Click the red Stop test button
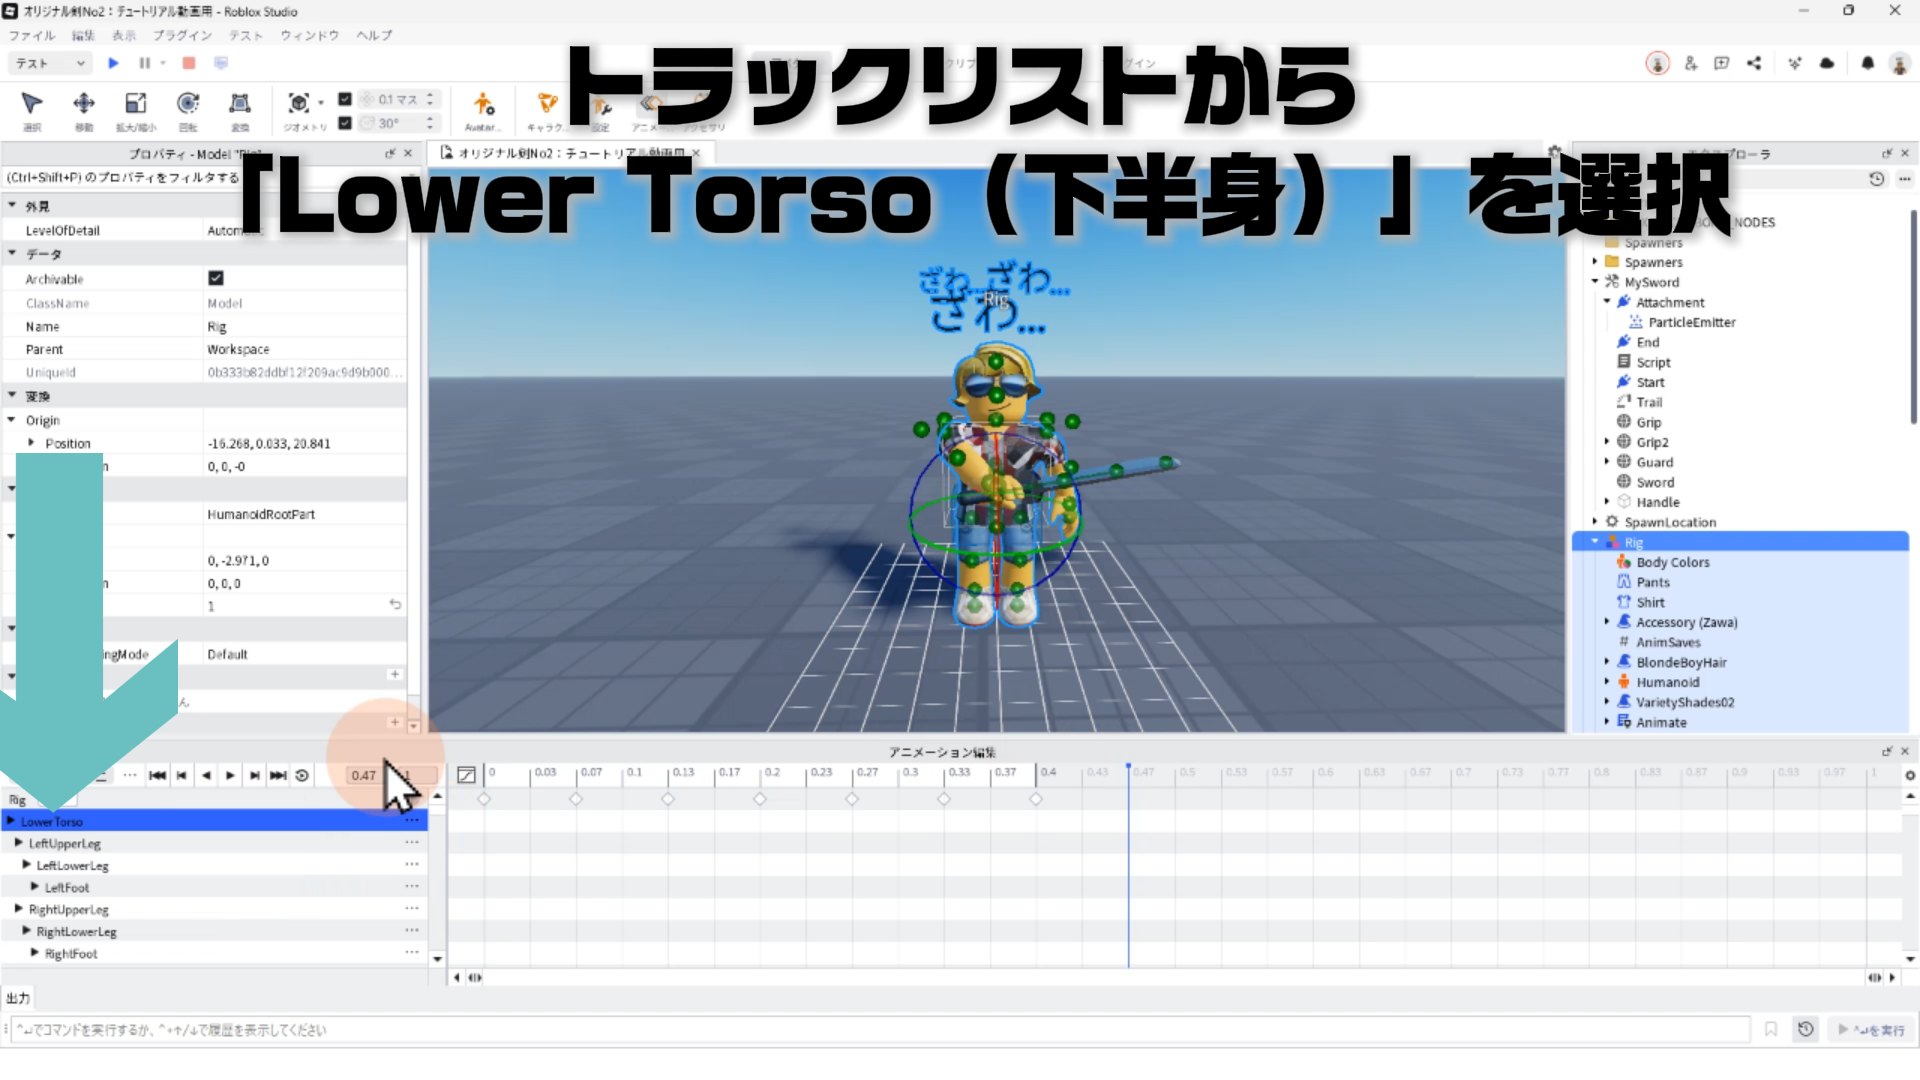 (188, 63)
